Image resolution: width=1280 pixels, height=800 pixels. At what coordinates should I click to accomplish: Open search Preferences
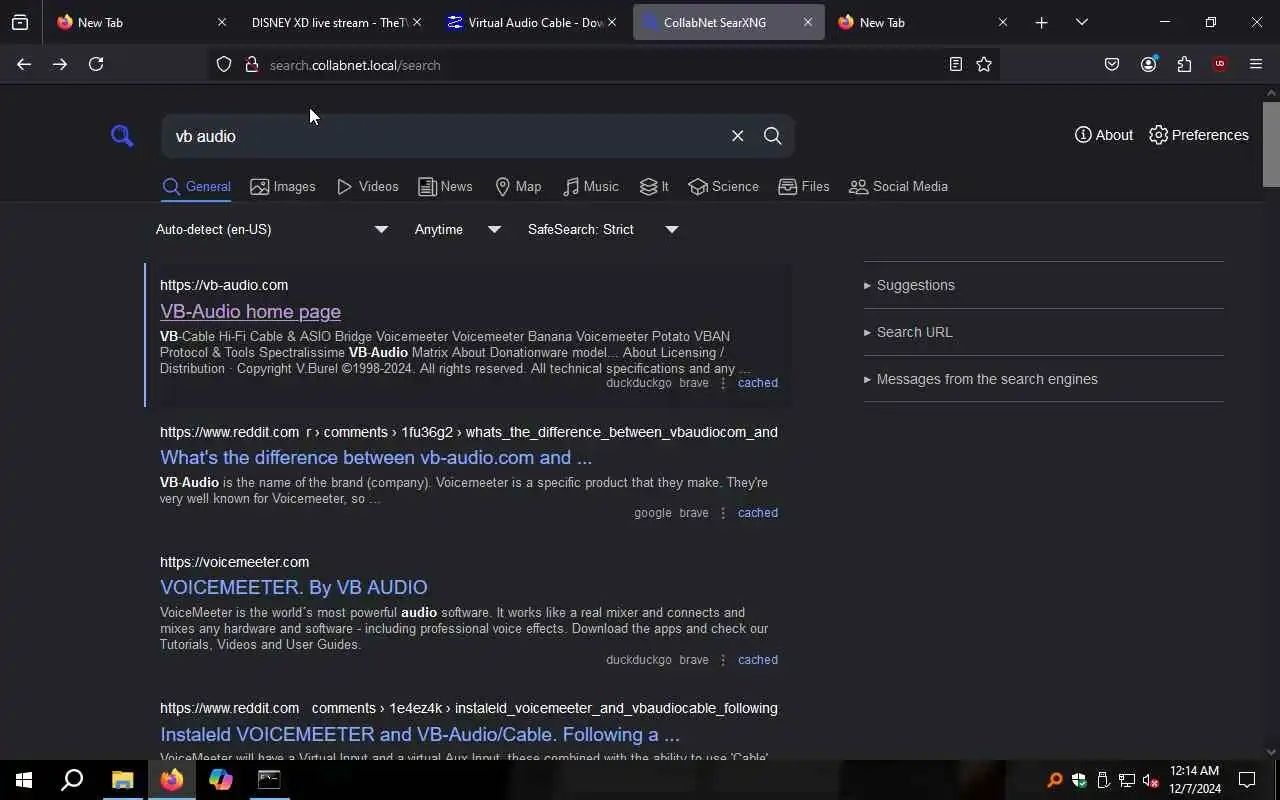point(1199,135)
